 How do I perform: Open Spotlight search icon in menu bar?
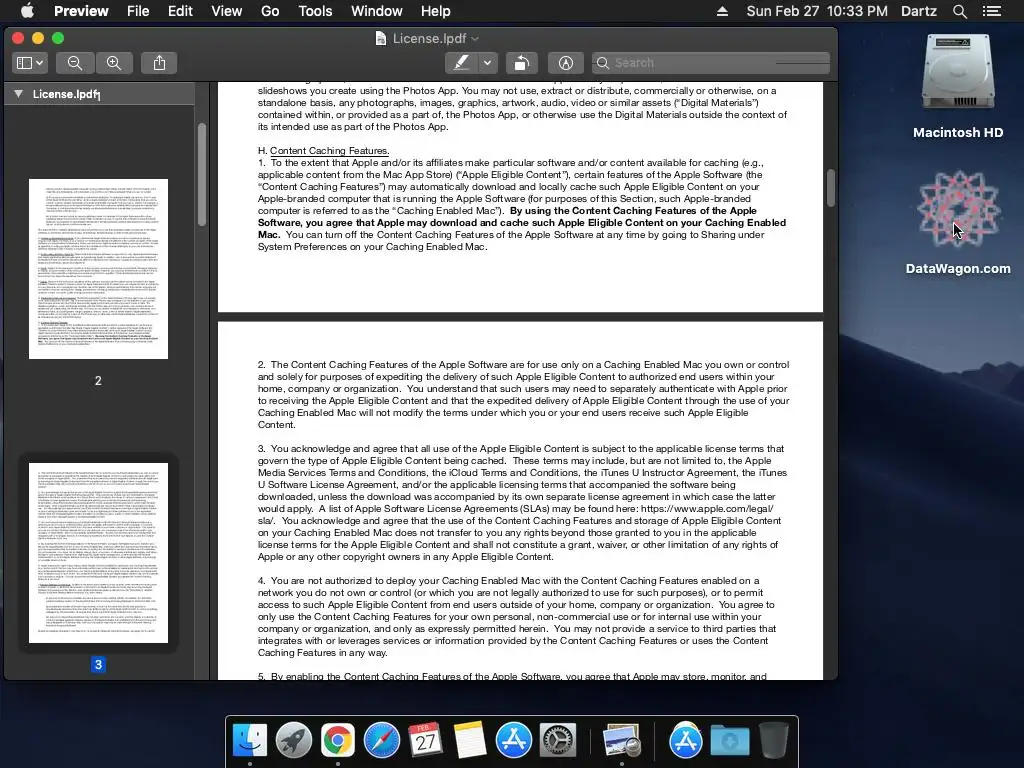coord(960,11)
